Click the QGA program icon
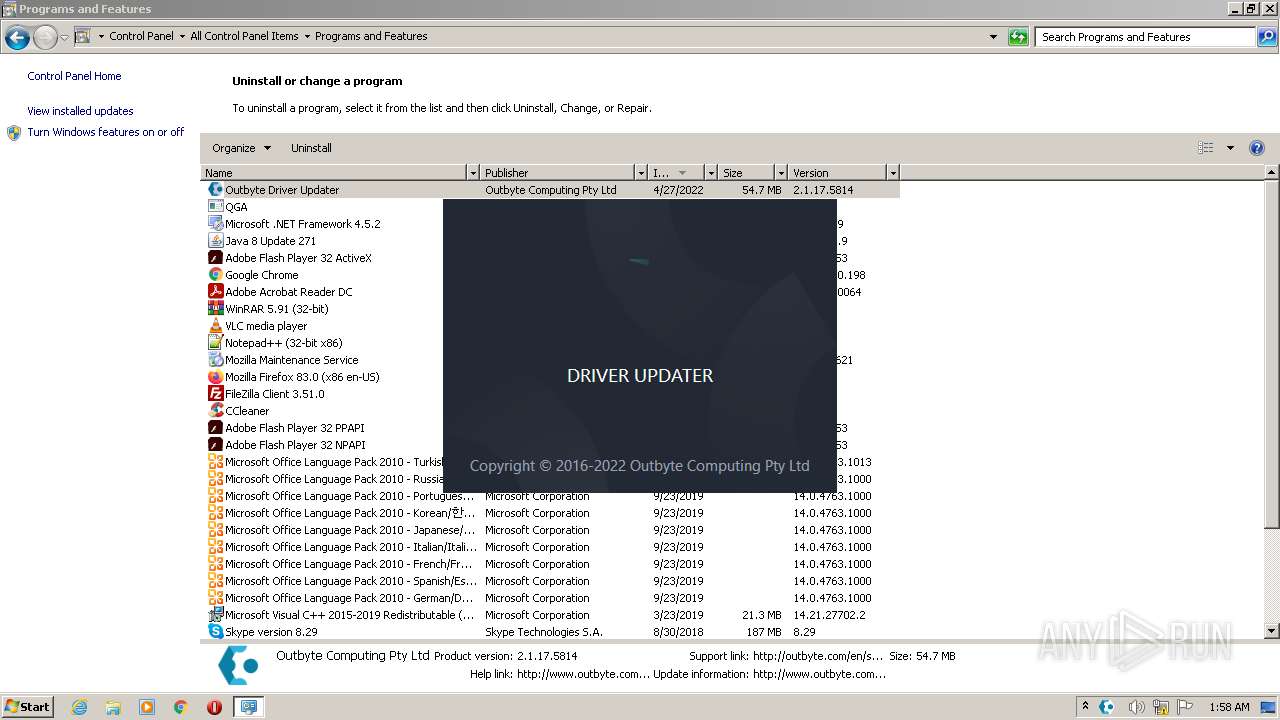This screenshot has width=1280, height=720. [215, 207]
